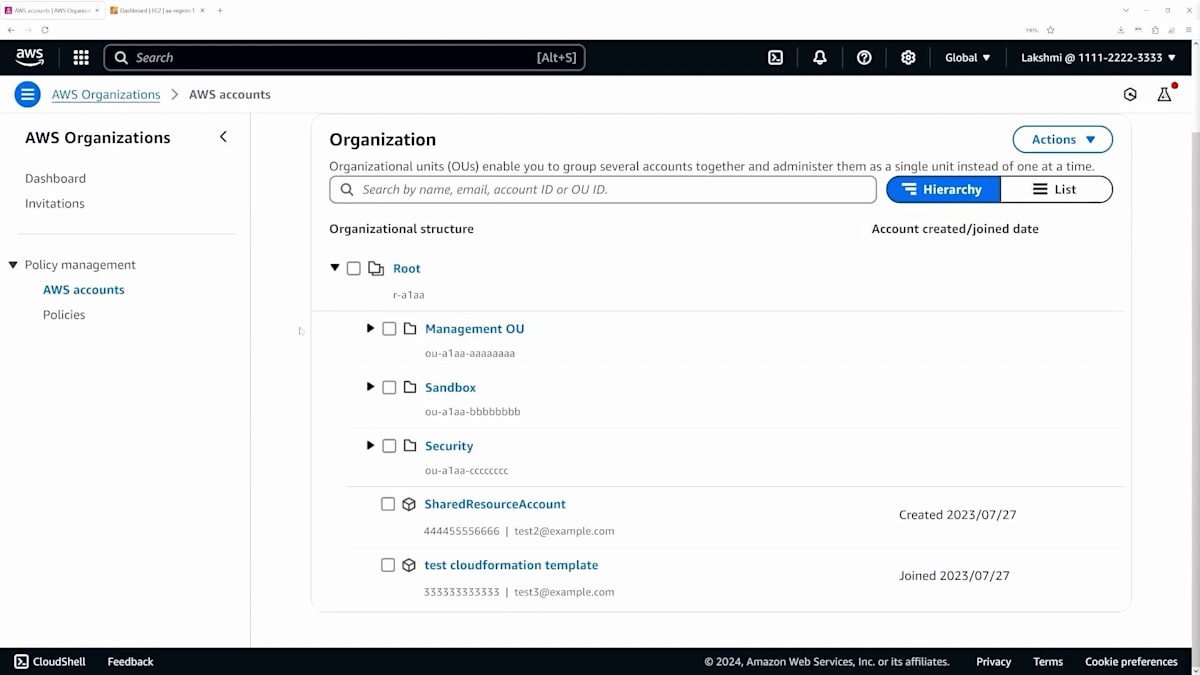Open Dashboard in the sidebar
The height and width of the screenshot is (675, 1200).
pos(55,178)
